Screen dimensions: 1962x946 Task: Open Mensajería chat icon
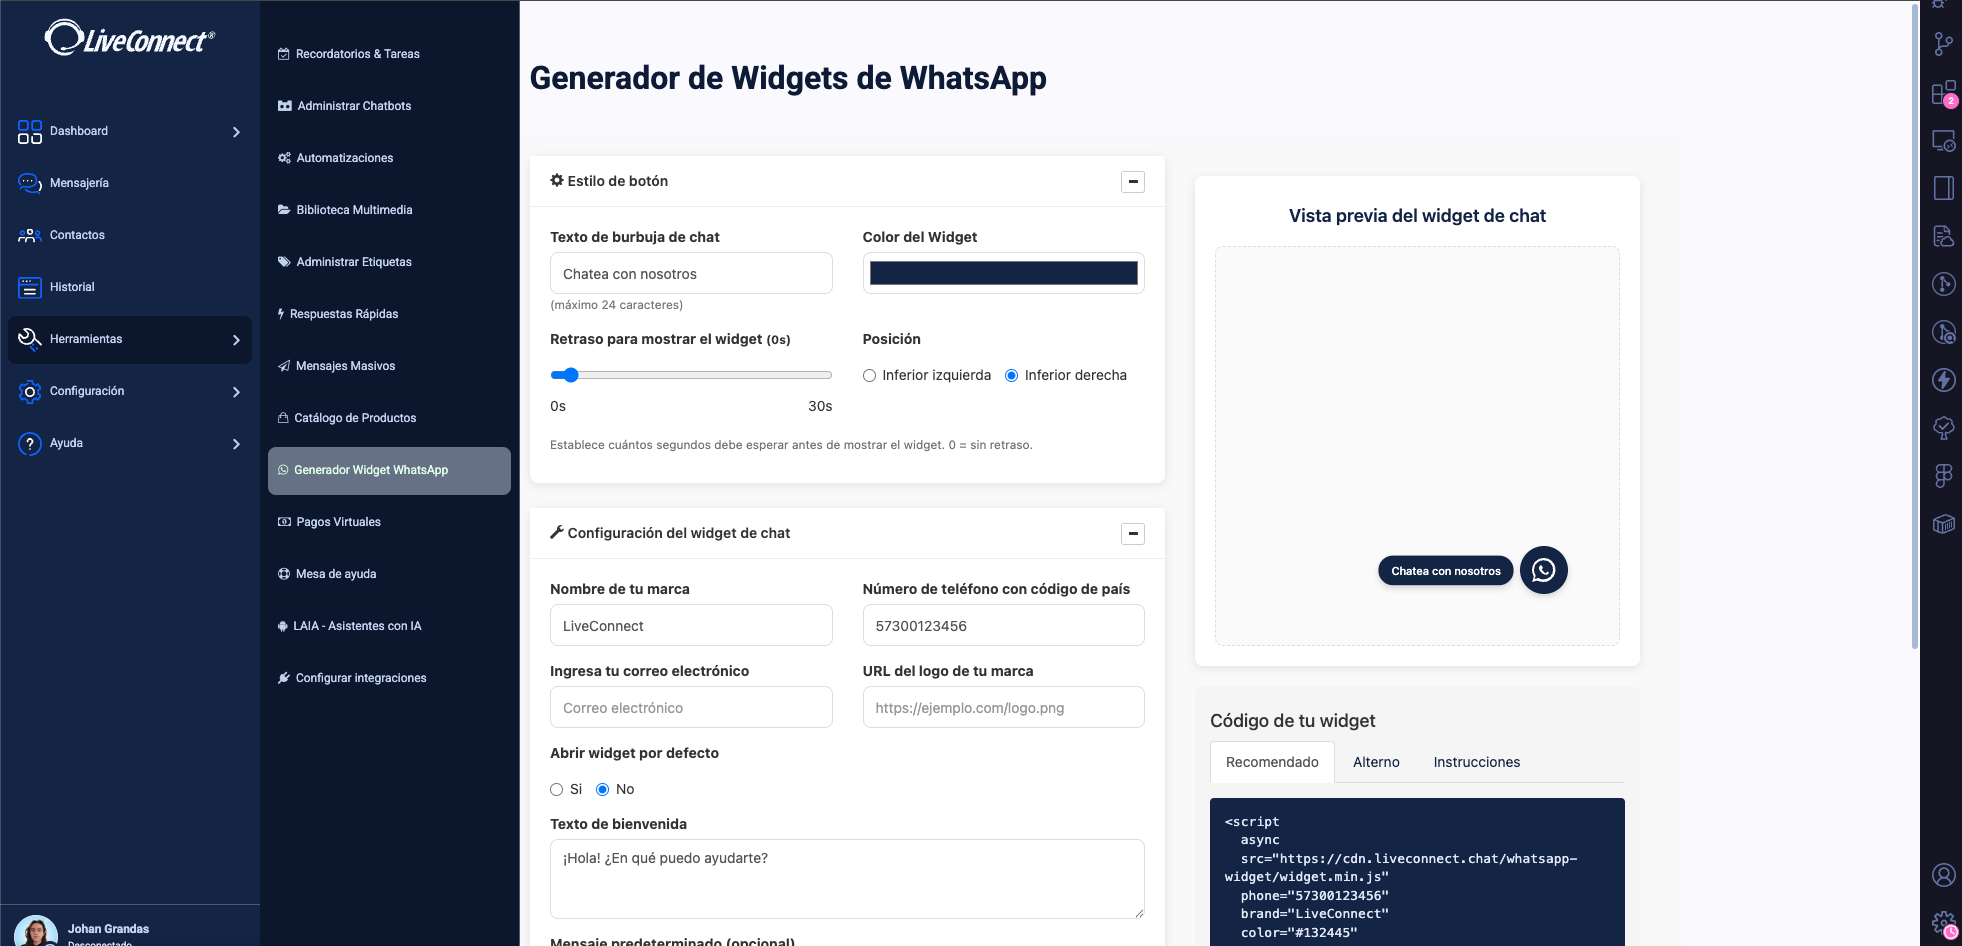tap(30, 184)
